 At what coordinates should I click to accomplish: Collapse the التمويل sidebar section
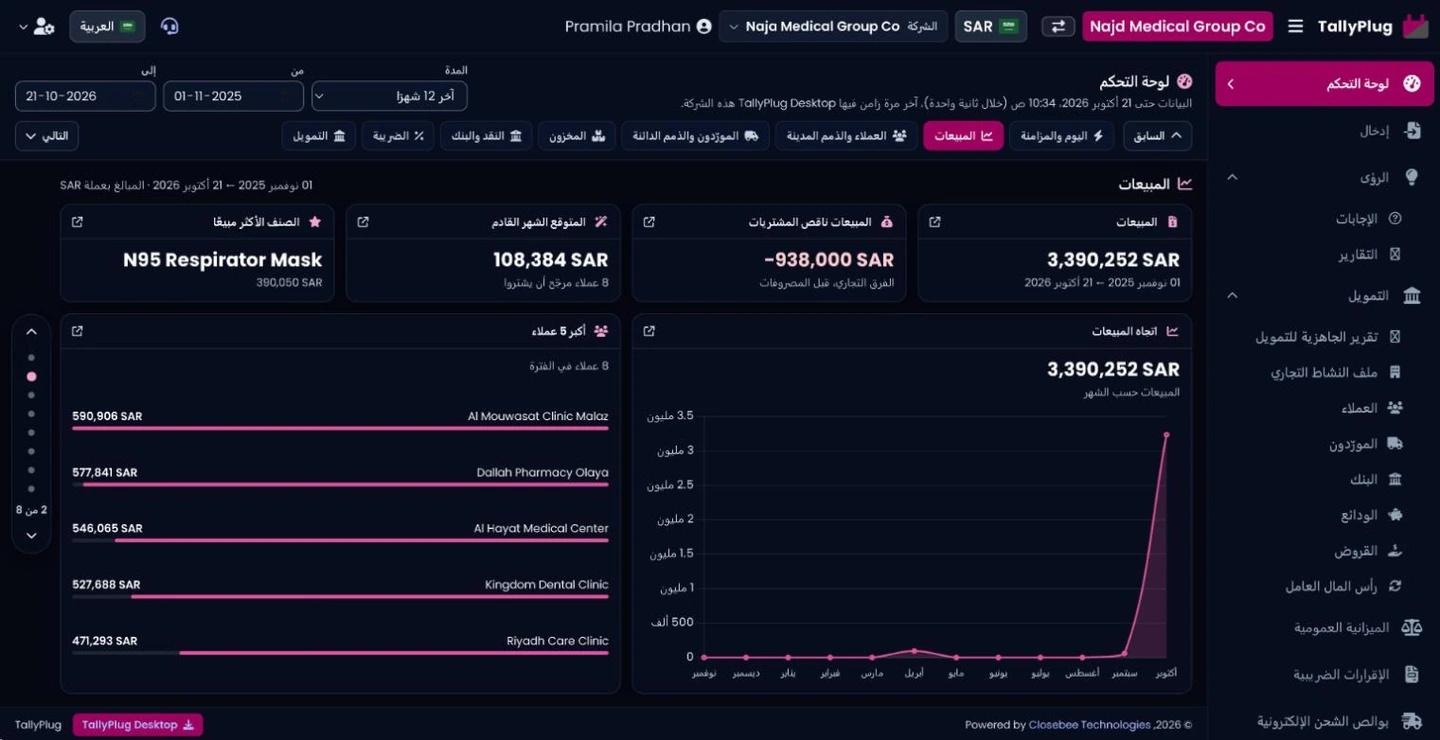coord(1232,295)
